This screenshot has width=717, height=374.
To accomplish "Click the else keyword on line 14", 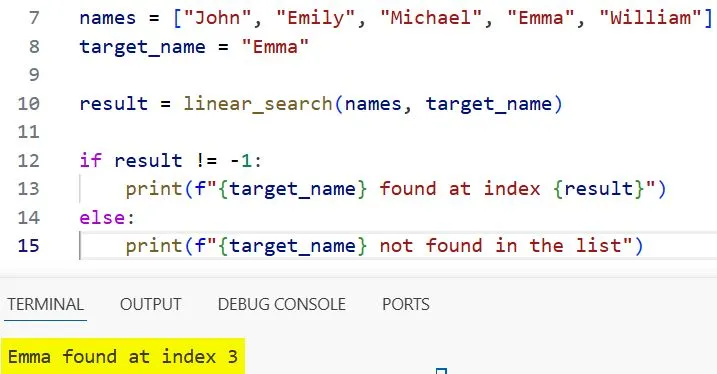I will click(x=102, y=218).
